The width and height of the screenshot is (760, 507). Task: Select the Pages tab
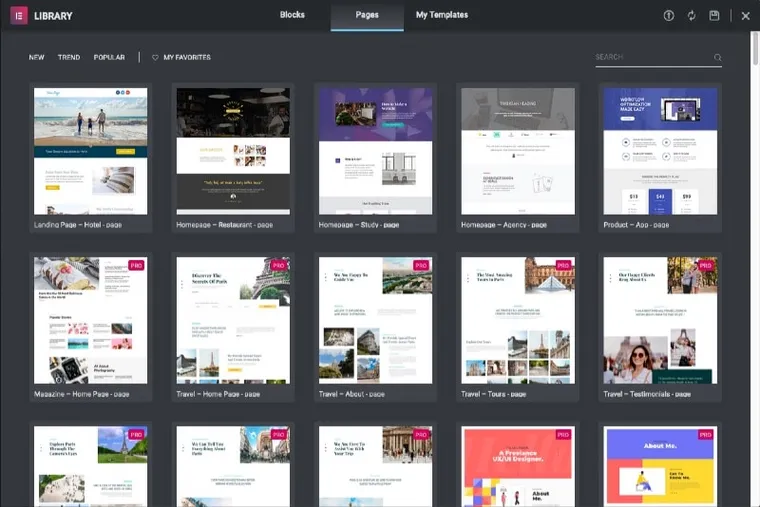click(x=367, y=16)
